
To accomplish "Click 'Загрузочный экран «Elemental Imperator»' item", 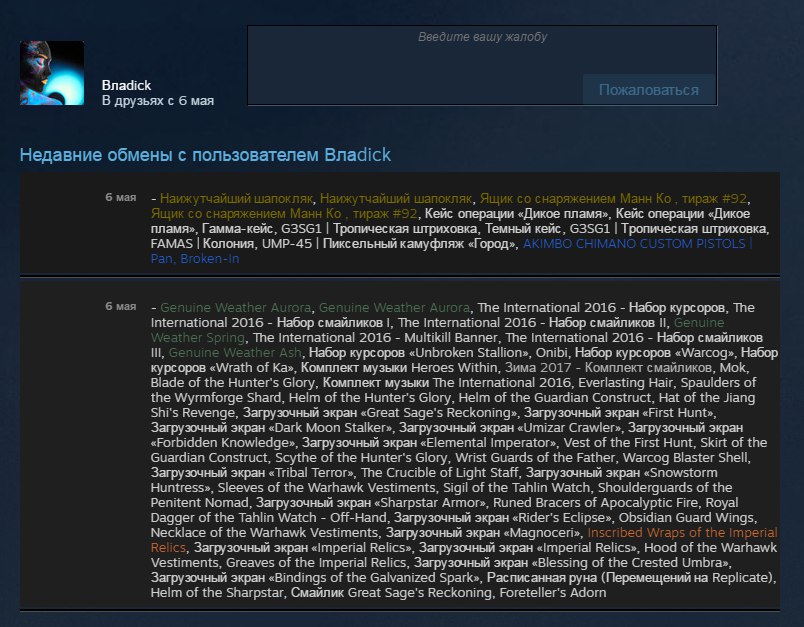I will [429, 442].
